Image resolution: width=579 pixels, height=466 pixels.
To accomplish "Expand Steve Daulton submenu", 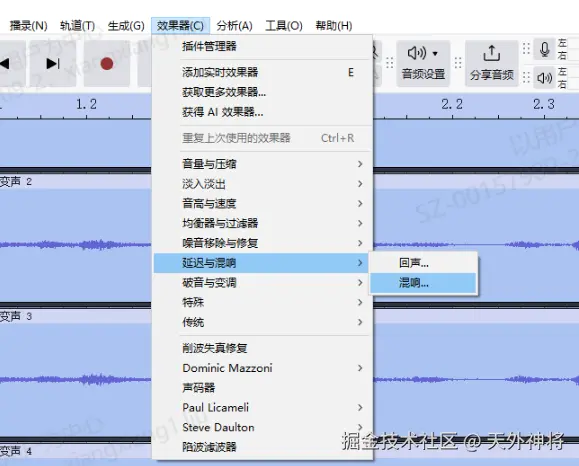I will pos(262,428).
